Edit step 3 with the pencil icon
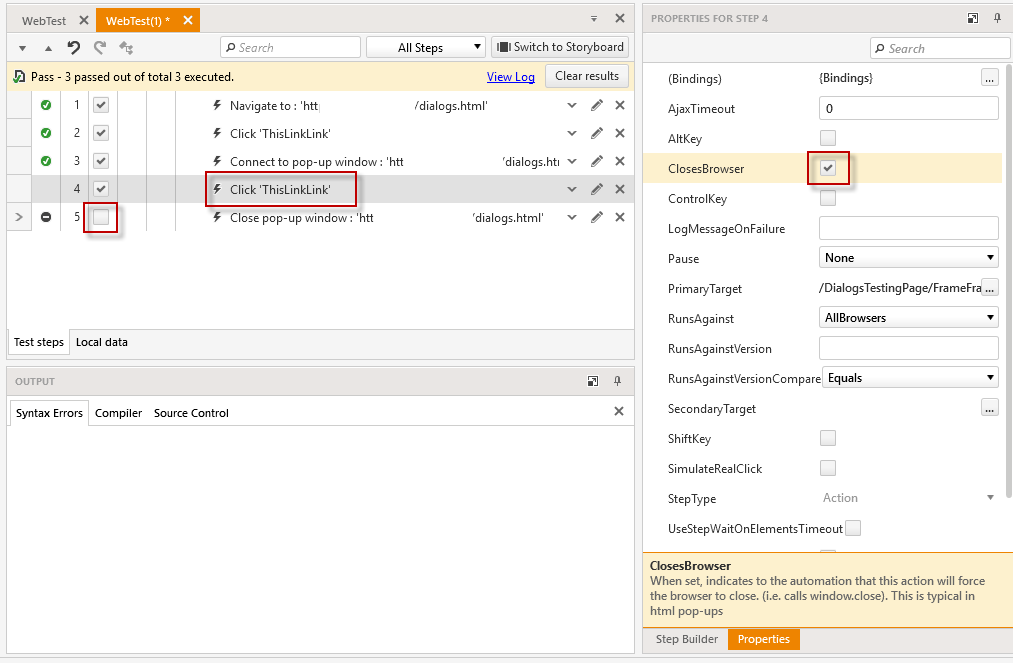 tap(597, 161)
